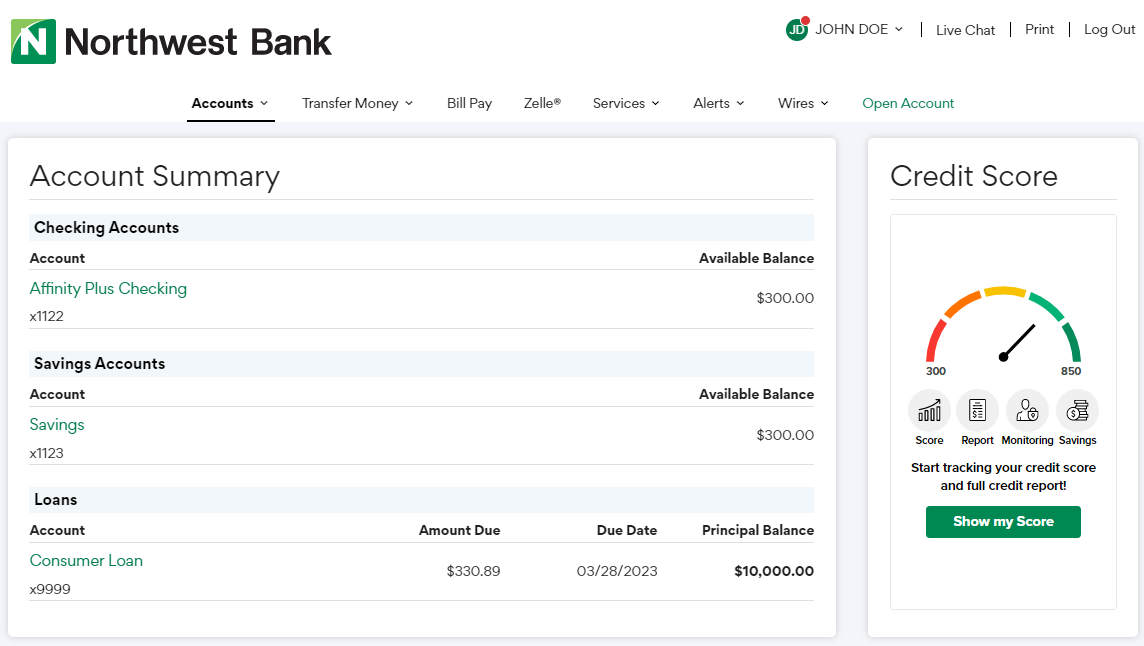Click the credit Report document icon
The image size is (1144, 646).
(x=977, y=411)
